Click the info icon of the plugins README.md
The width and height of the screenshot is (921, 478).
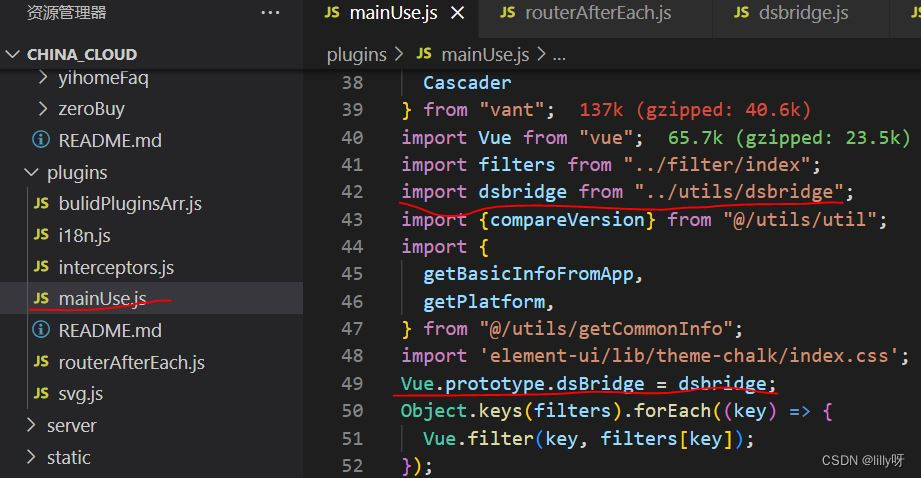[41, 329]
